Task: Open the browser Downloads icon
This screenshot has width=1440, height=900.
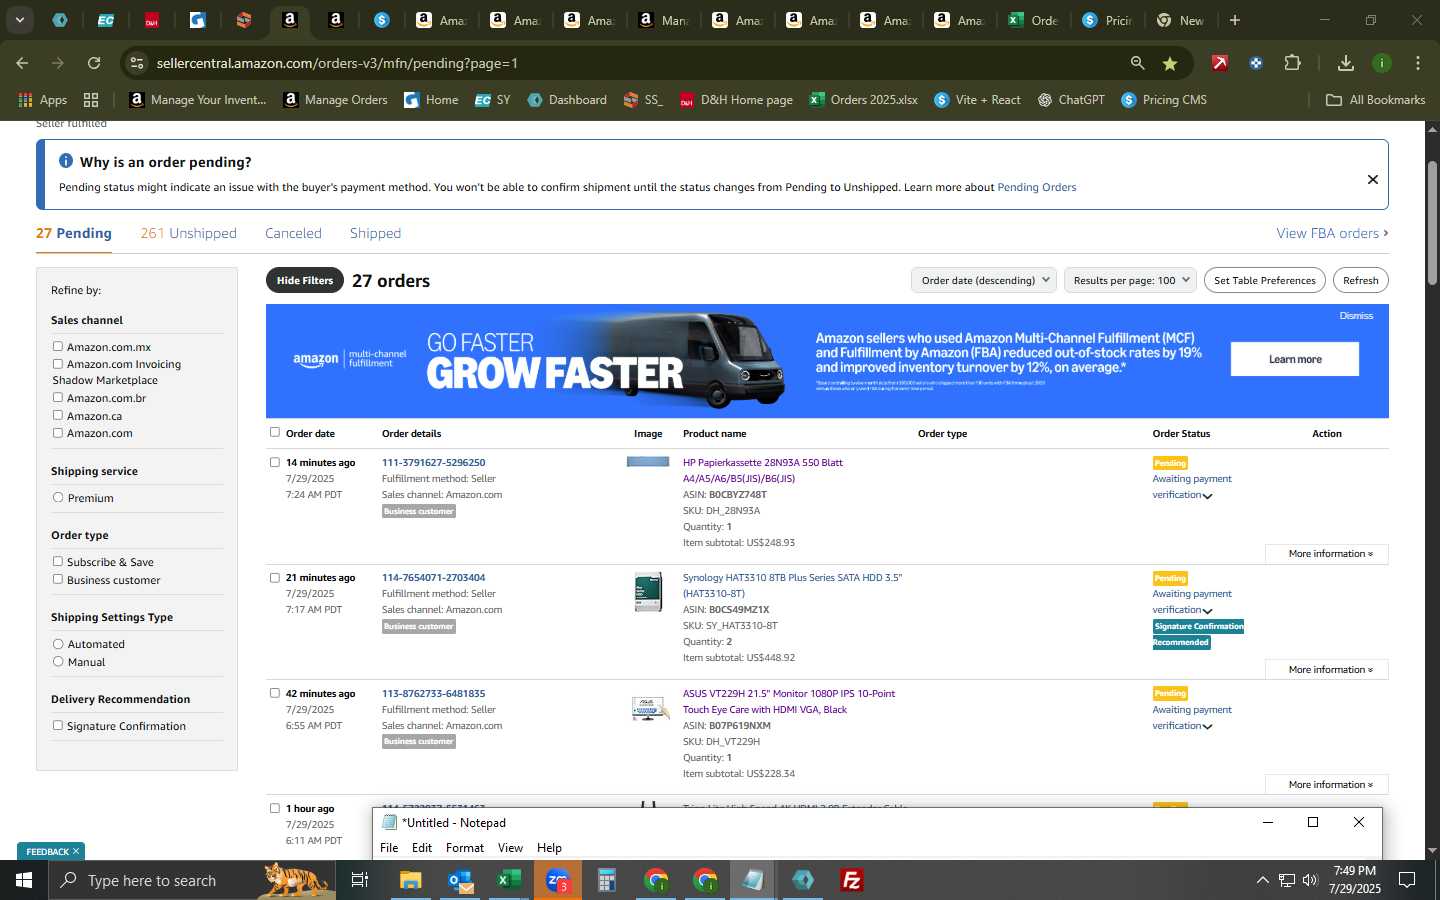Action: [1346, 63]
